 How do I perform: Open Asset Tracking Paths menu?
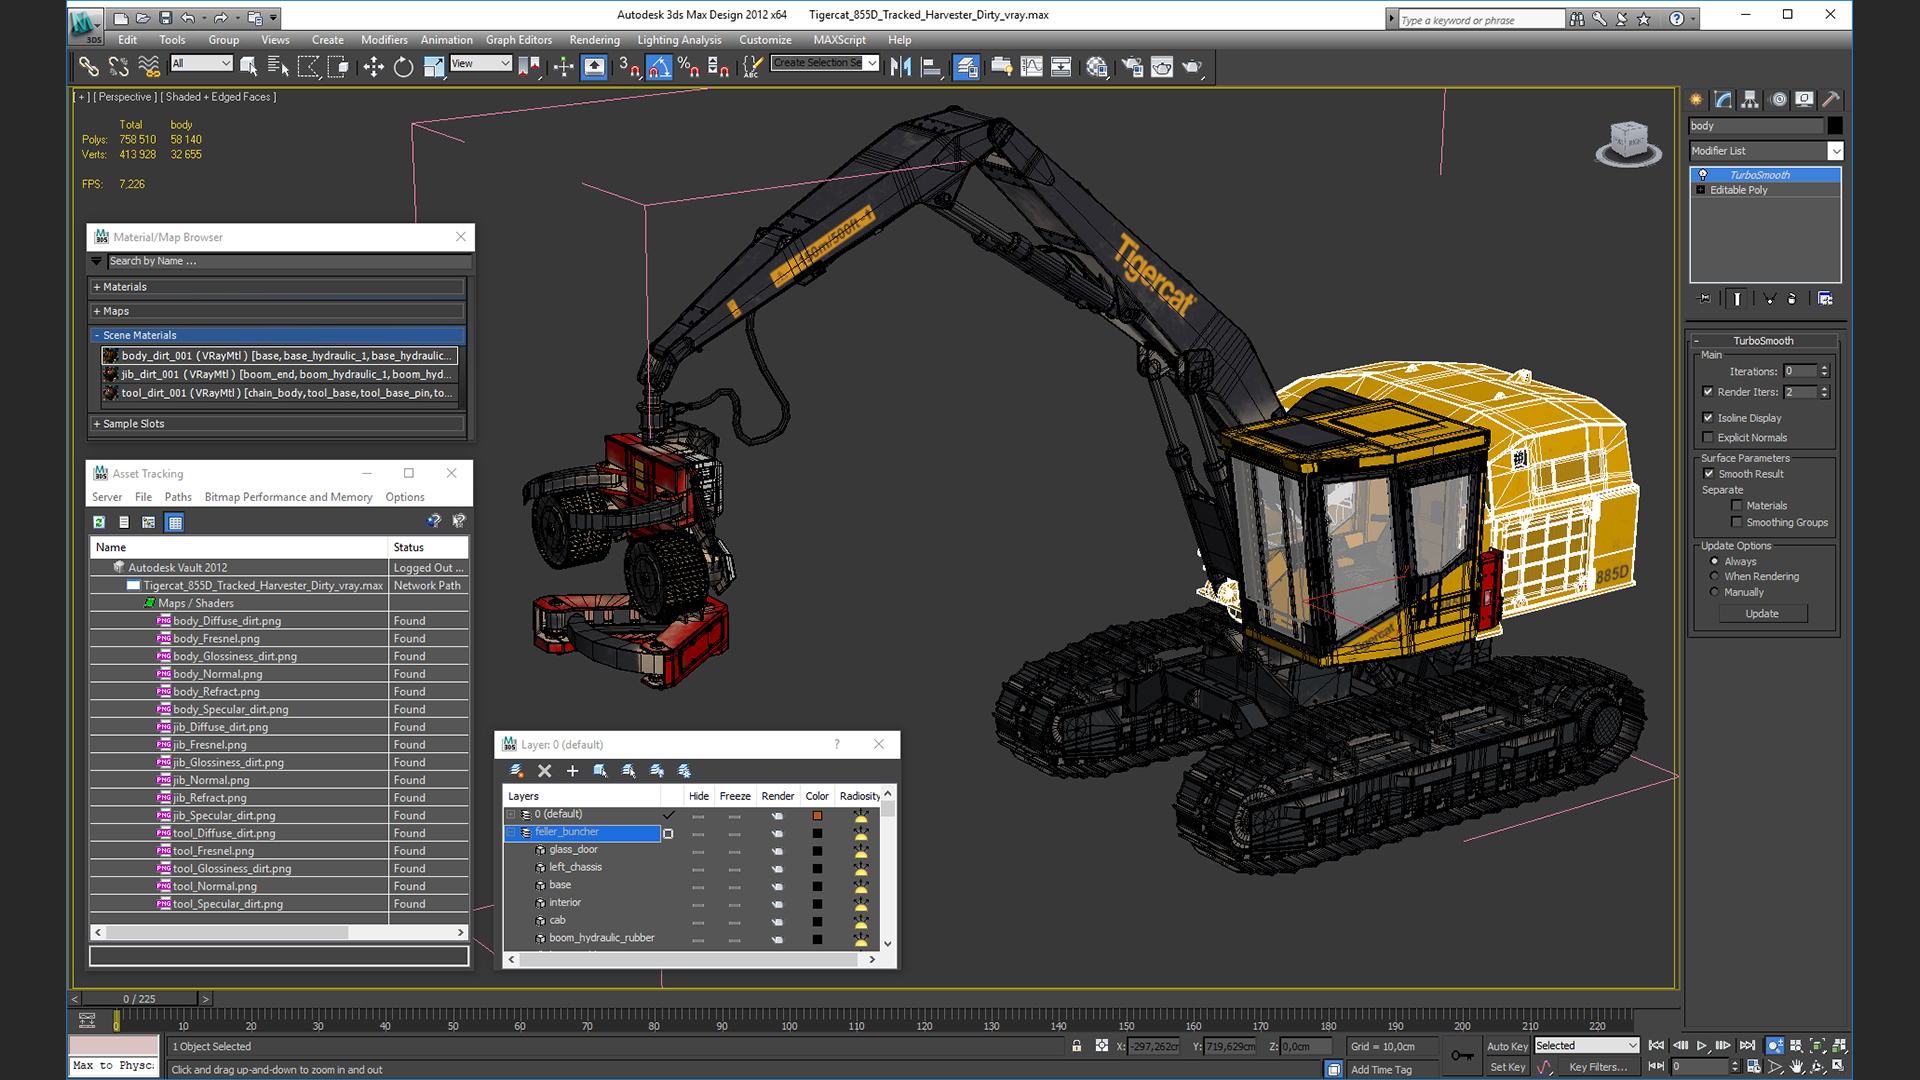[x=178, y=497]
